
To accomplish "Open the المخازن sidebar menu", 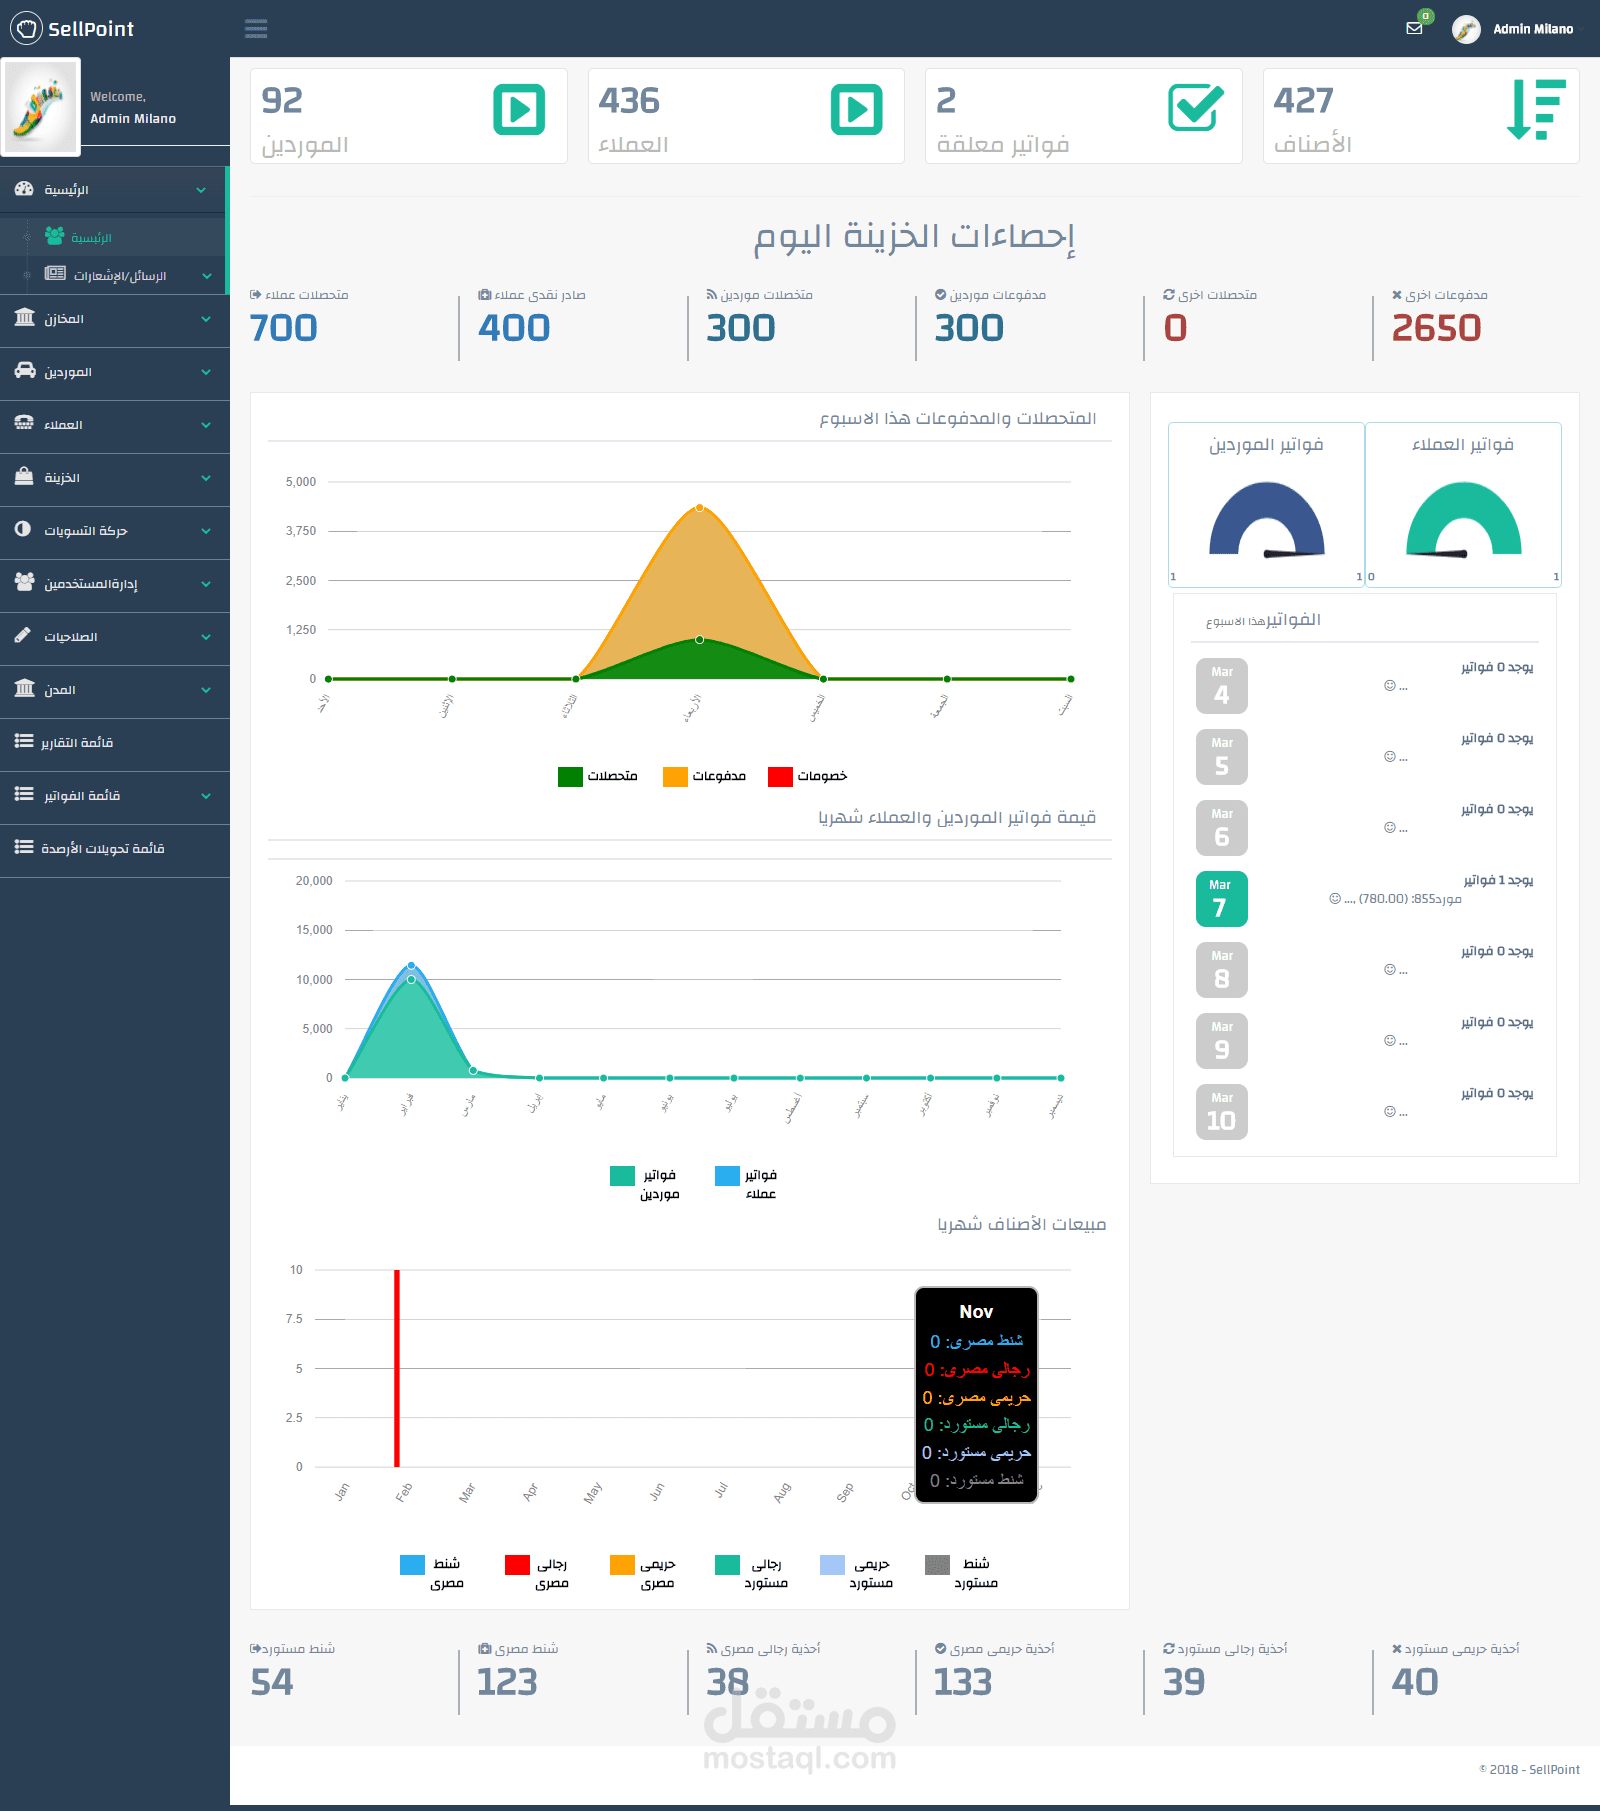I will click(115, 319).
